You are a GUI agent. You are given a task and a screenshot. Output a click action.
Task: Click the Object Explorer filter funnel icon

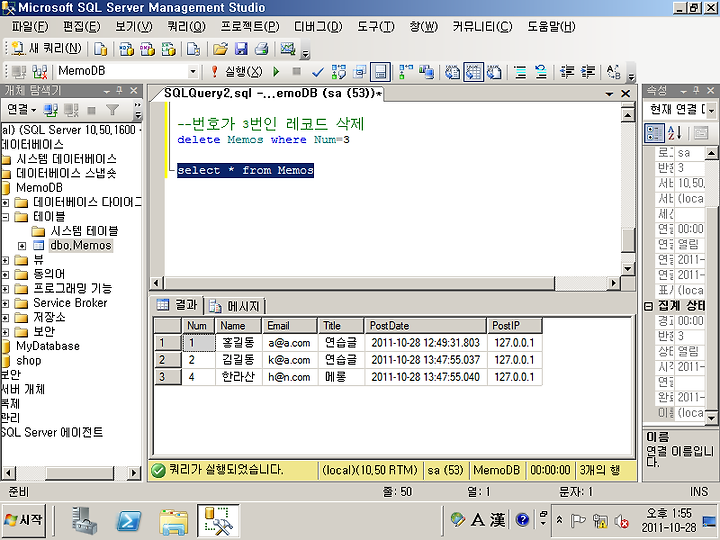click(112, 110)
